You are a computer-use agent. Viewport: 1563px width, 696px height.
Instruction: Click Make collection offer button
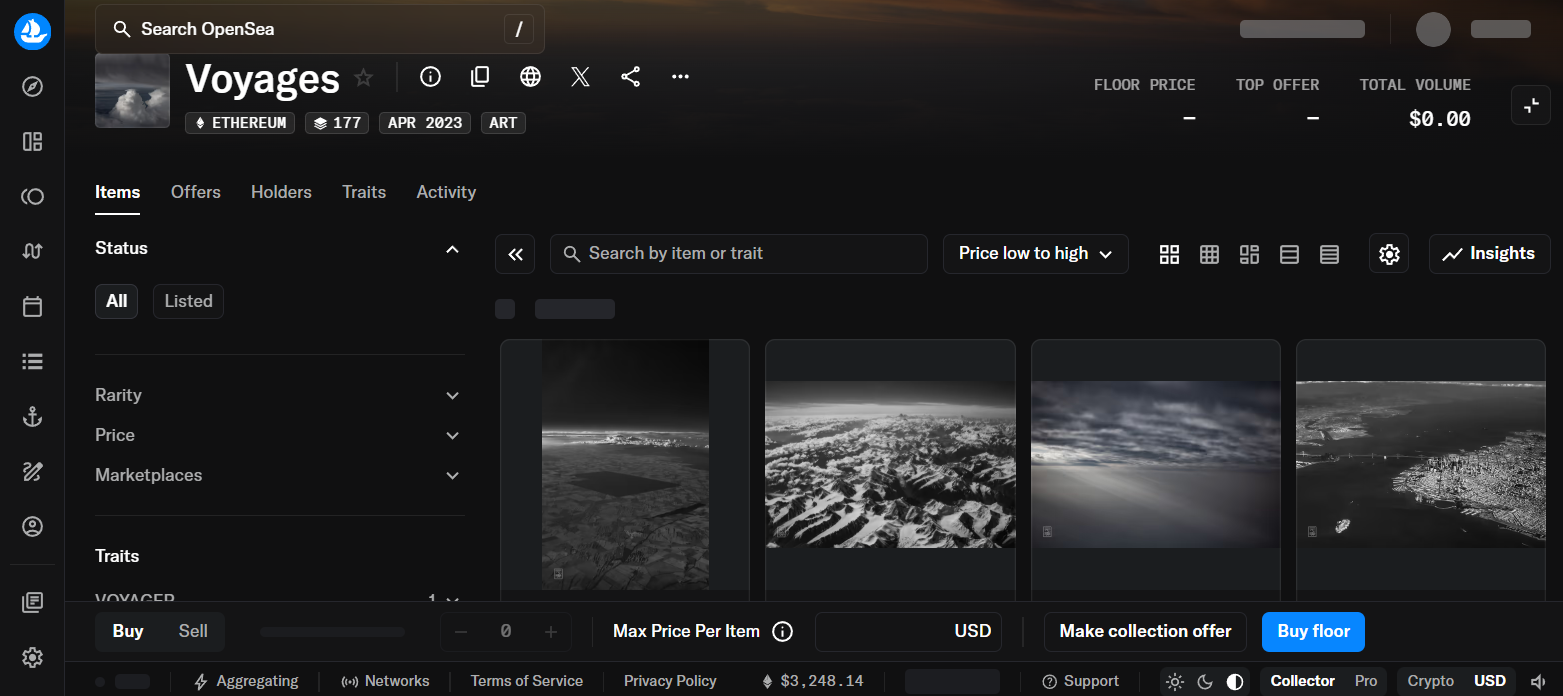pyautogui.click(x=1145, y=631)
